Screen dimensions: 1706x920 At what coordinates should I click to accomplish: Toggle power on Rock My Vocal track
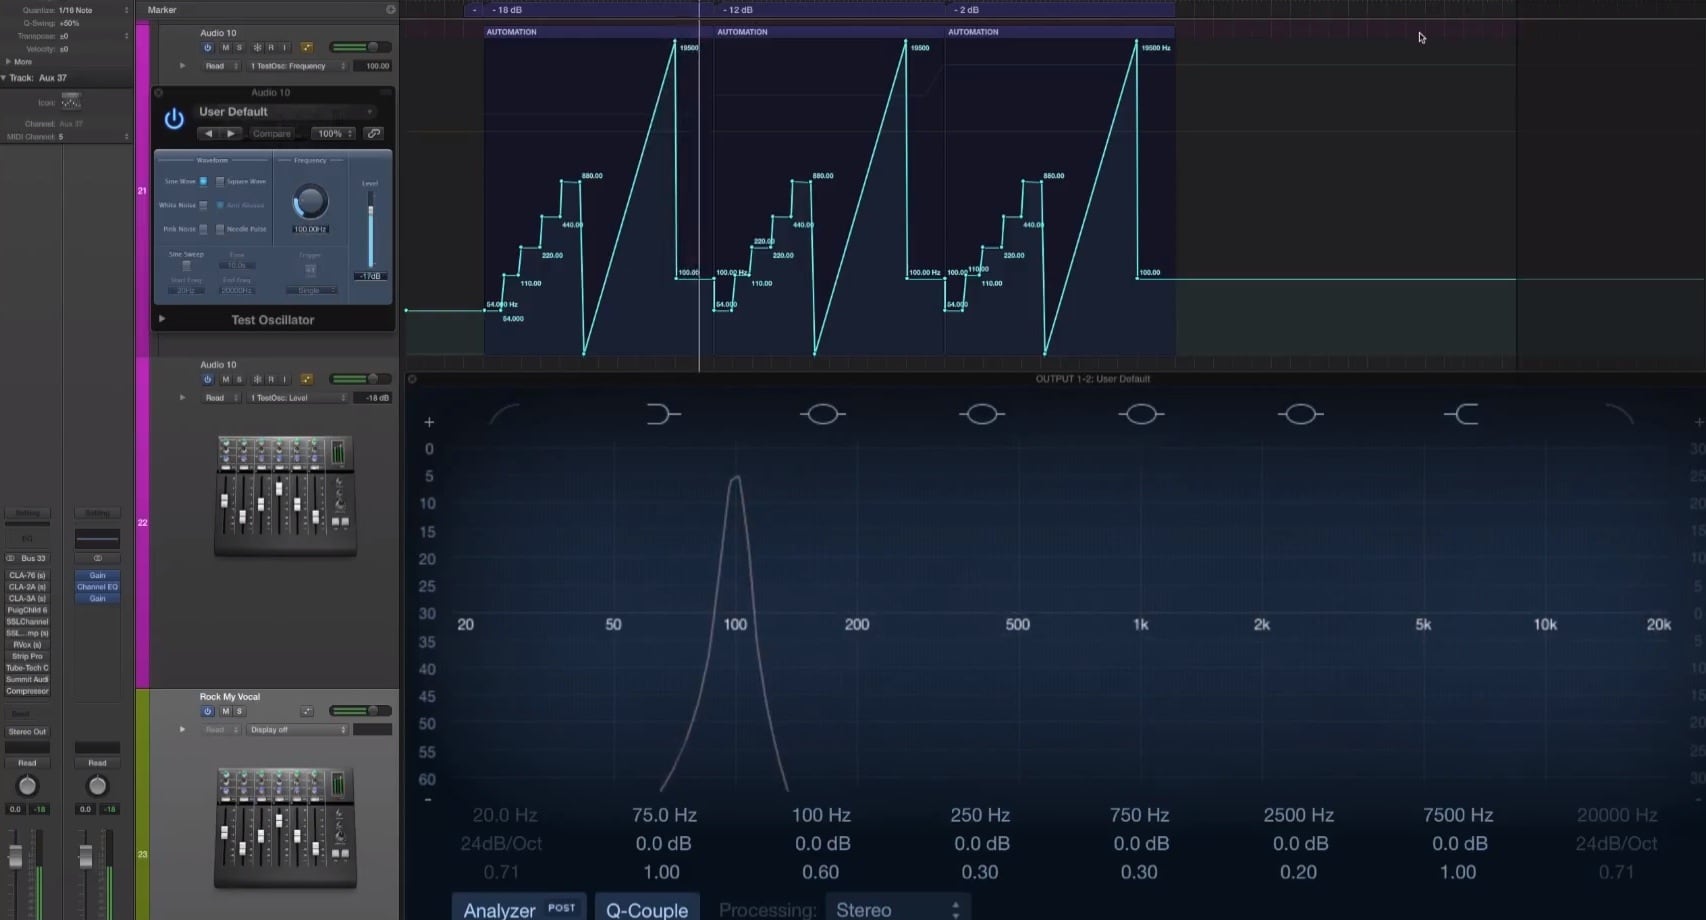(x=208, y=711)
